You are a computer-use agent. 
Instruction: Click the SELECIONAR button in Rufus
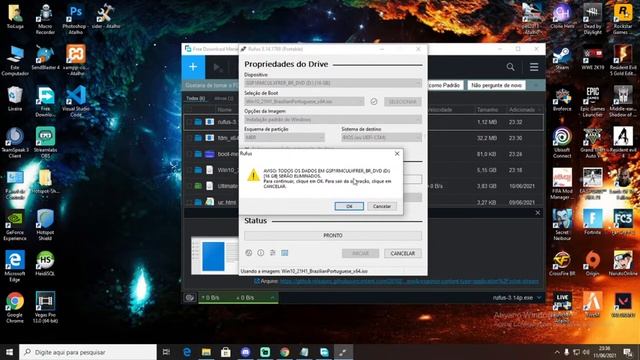(402, 102)
